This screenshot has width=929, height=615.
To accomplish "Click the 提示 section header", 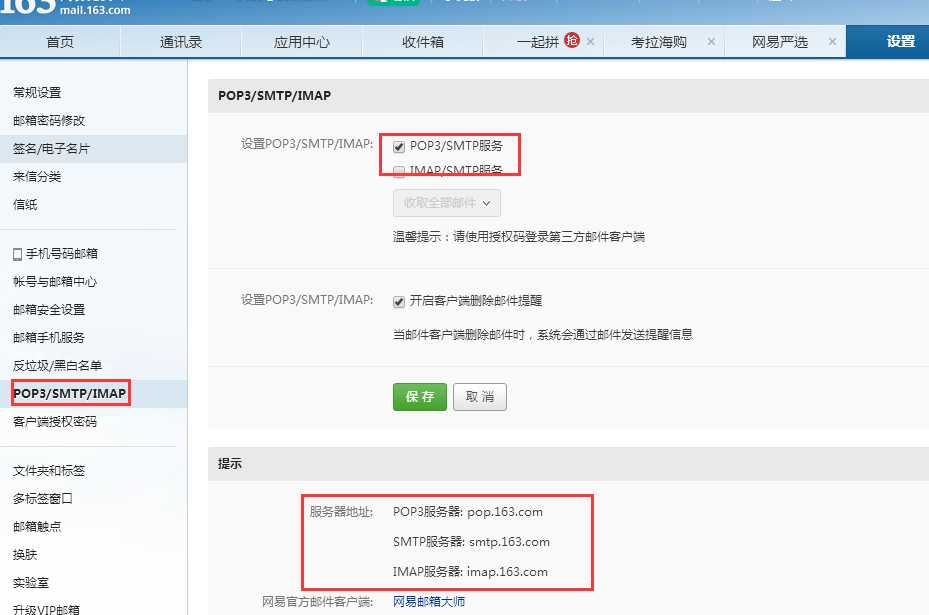I will click(x=230, y=463).
